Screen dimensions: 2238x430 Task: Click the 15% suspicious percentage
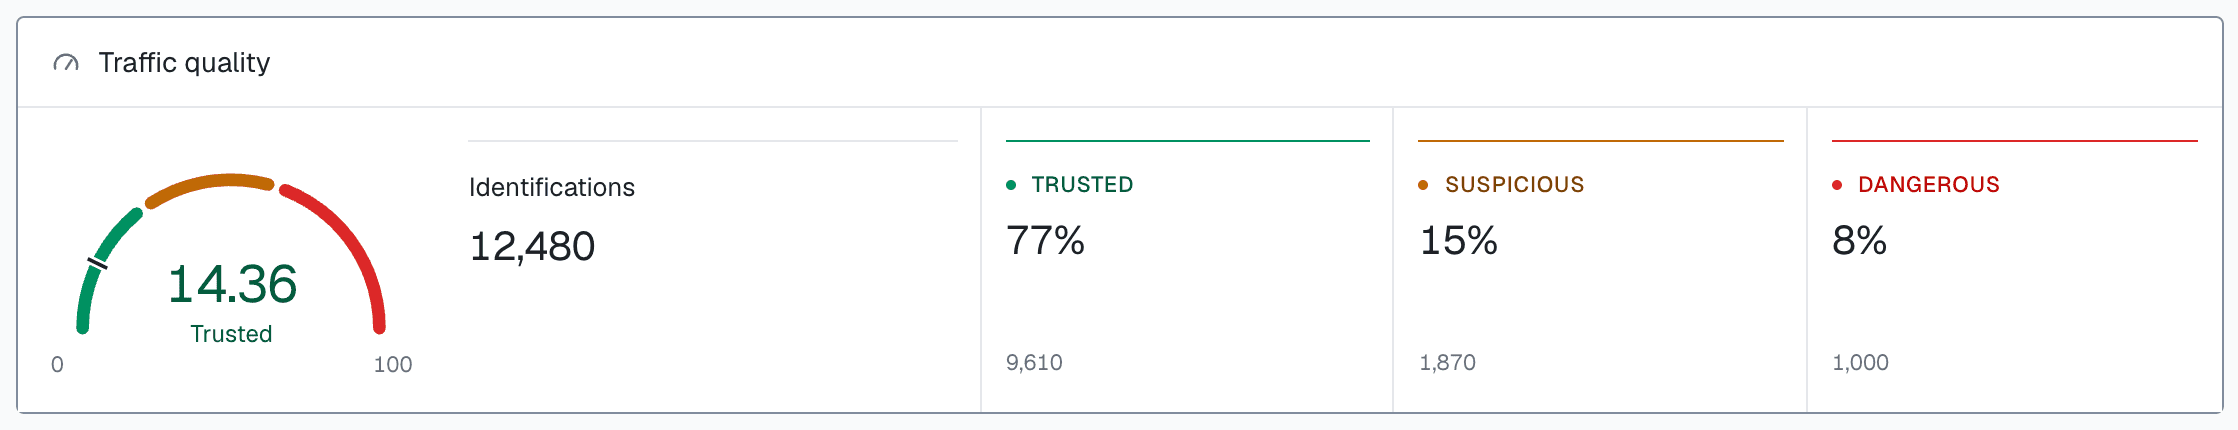[1458, 241]
